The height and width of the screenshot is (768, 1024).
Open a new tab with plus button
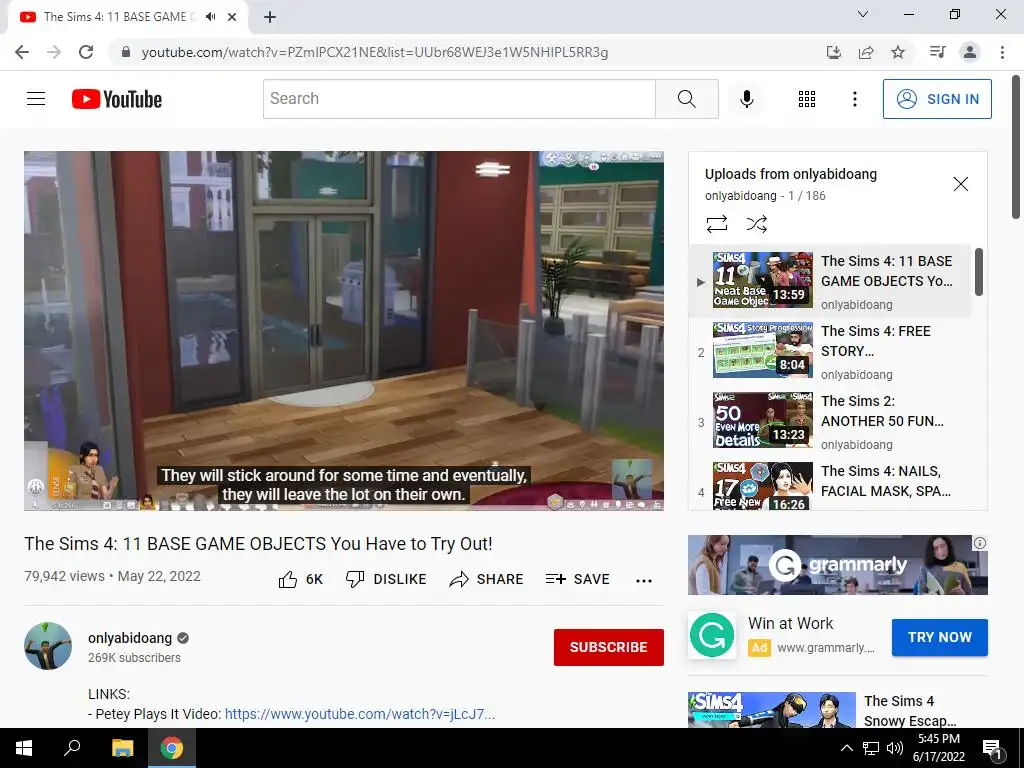[x=270, y=17]
